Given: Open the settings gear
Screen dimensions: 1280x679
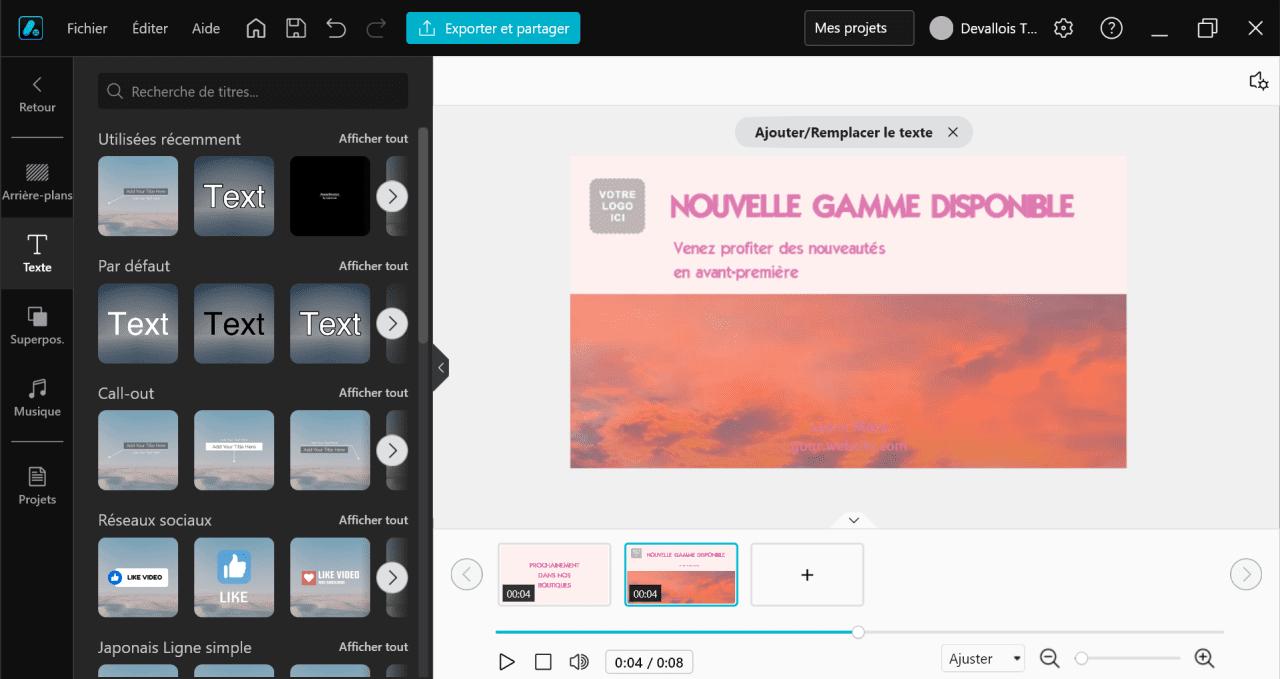Looking at the screenshot, I should (x=1064, y=28).
